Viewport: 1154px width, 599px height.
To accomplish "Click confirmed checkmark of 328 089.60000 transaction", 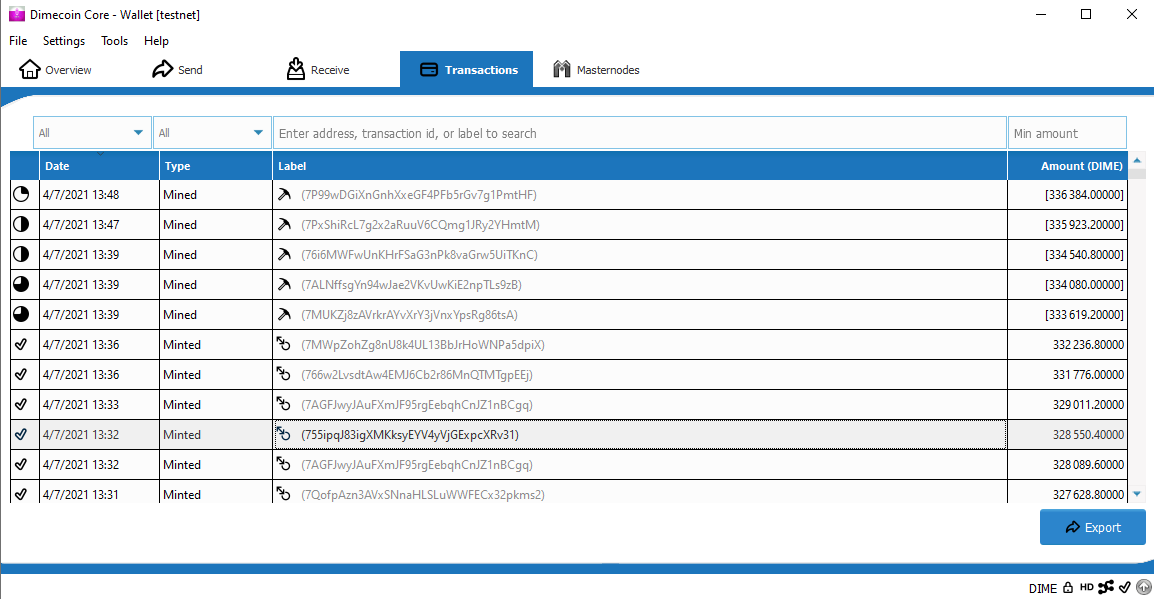I will (21, 464).
